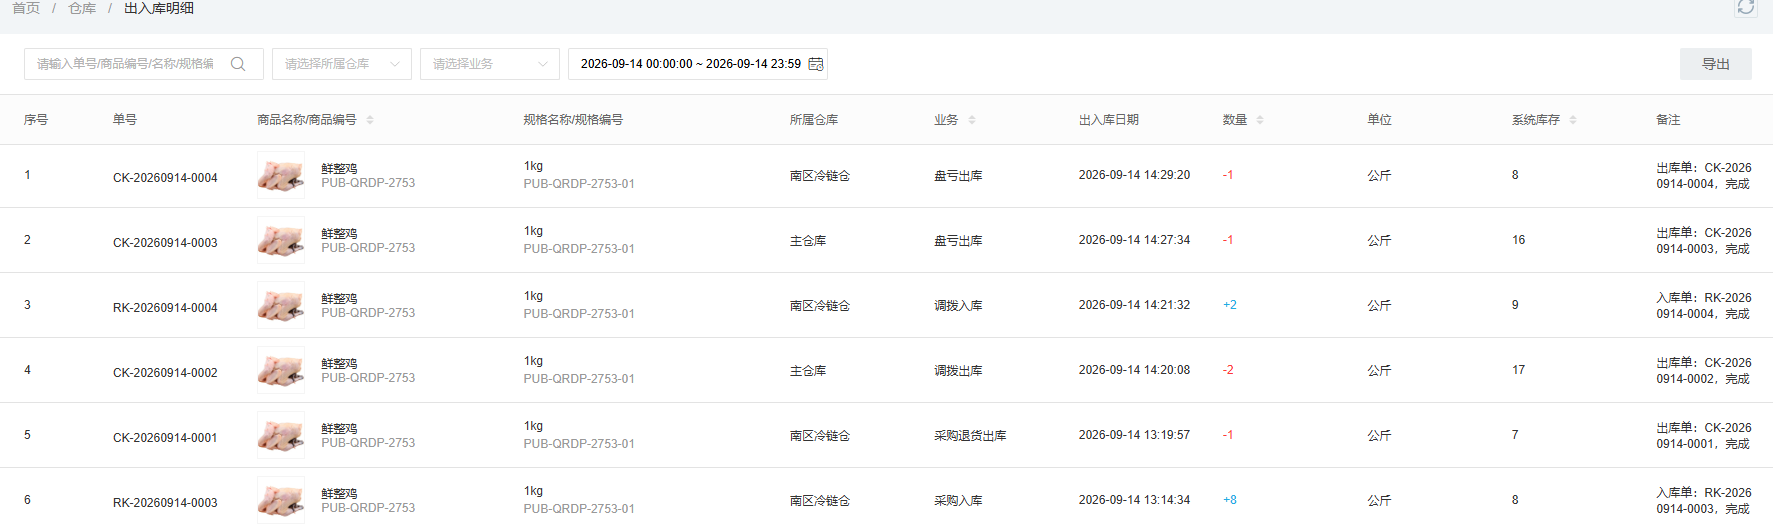
Task: Click the date range 2026-09-14 field
Action: pos(698,64)
